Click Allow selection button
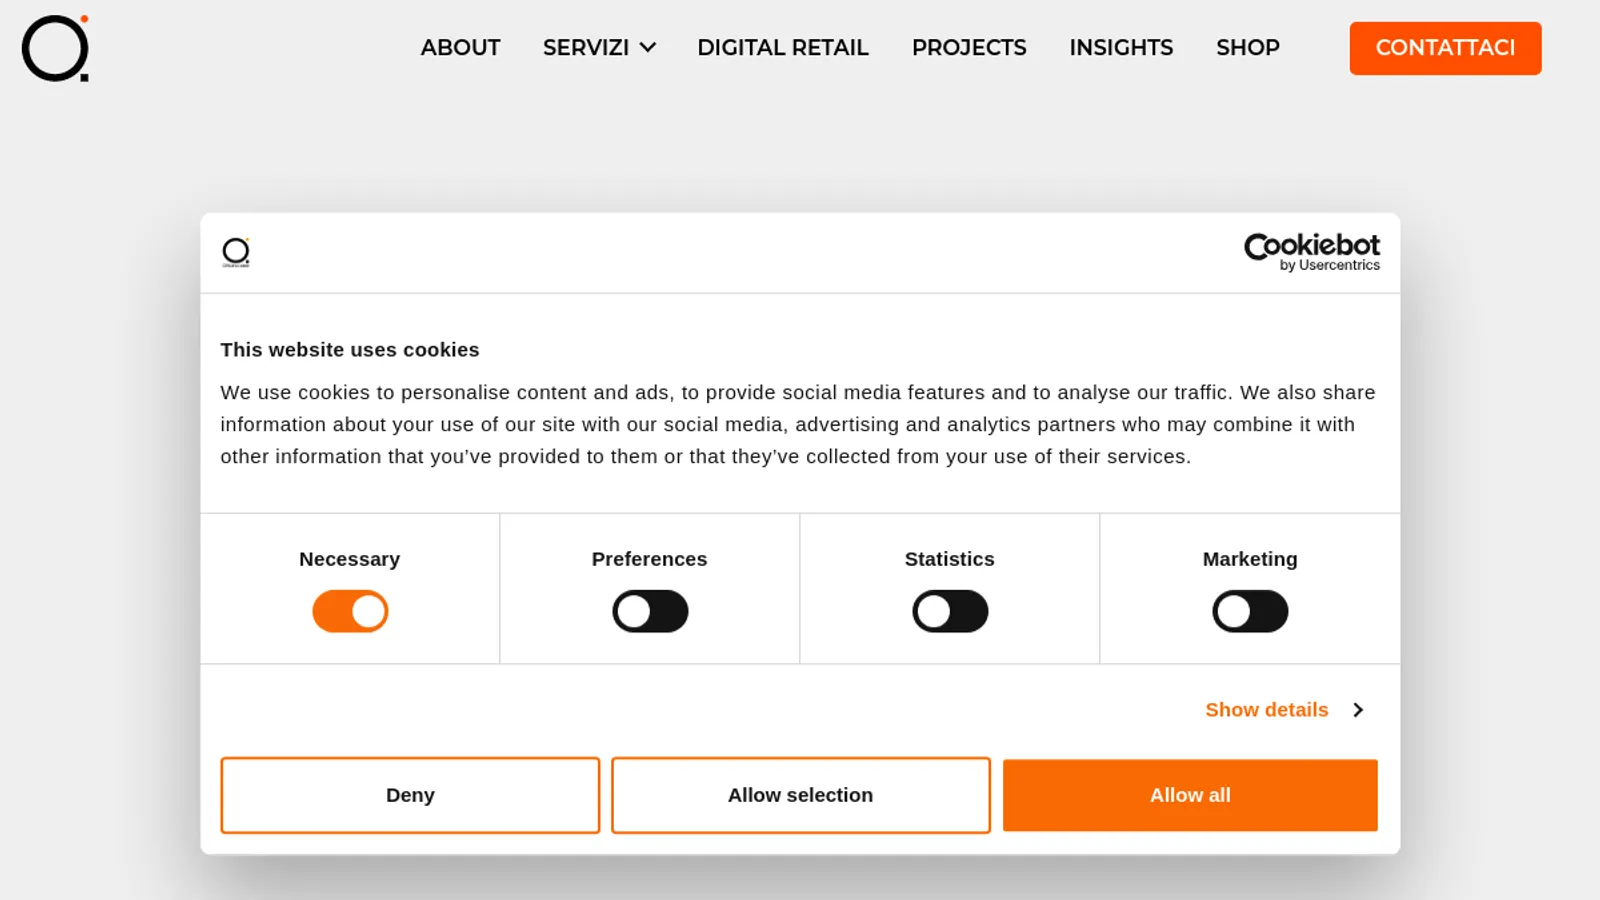 click(801, 795)
